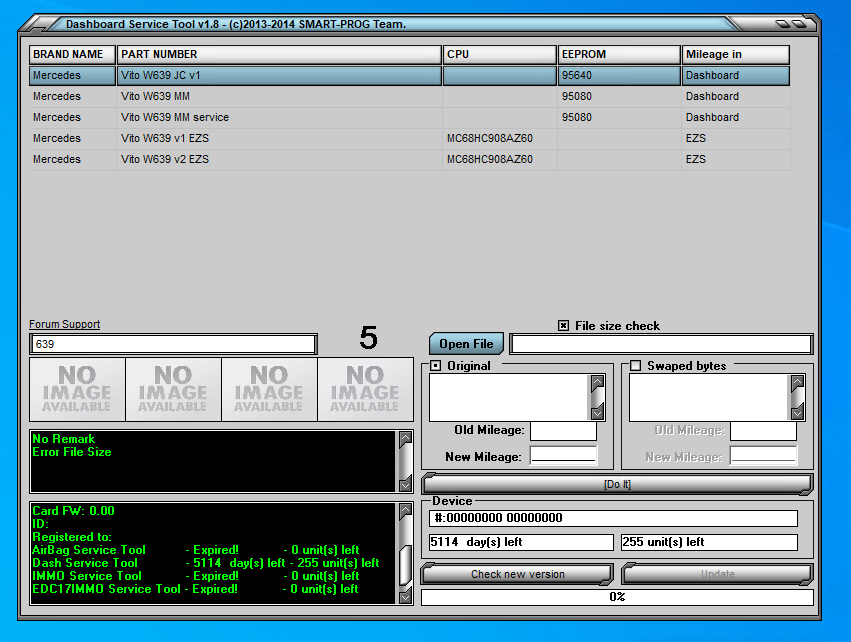Open the Forum Support link
This screenshot has width=851, height=642.
click(65, 324)
